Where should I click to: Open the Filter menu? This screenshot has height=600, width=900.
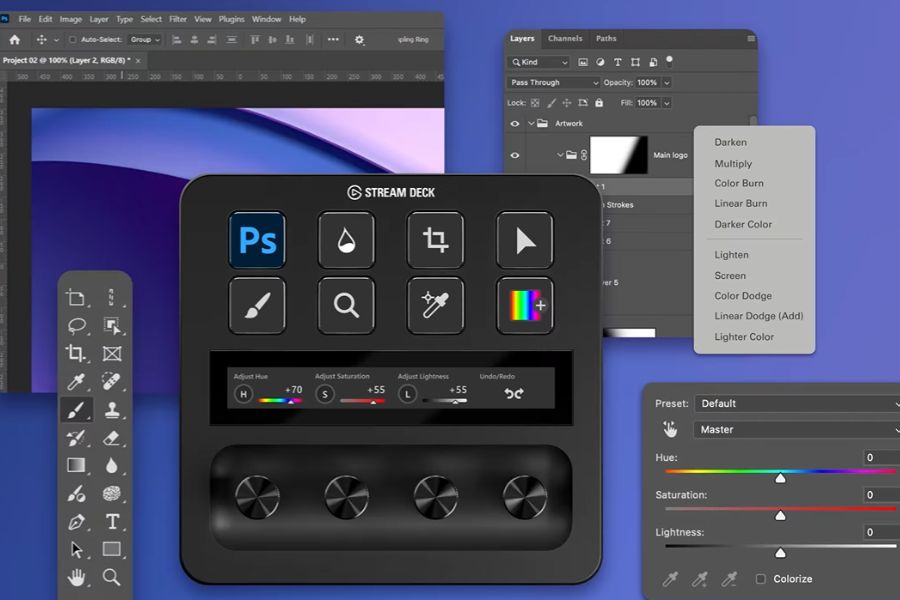pyautogui.click(x=178, y=19)
